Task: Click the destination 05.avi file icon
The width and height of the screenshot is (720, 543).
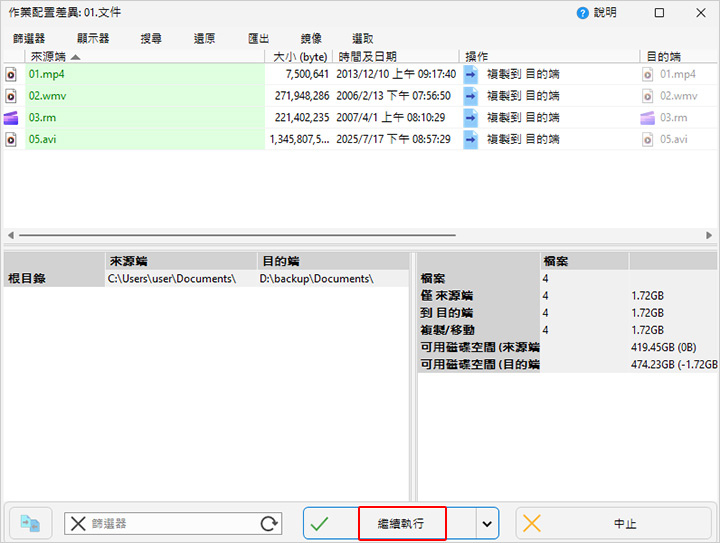Action: (647, 140)
